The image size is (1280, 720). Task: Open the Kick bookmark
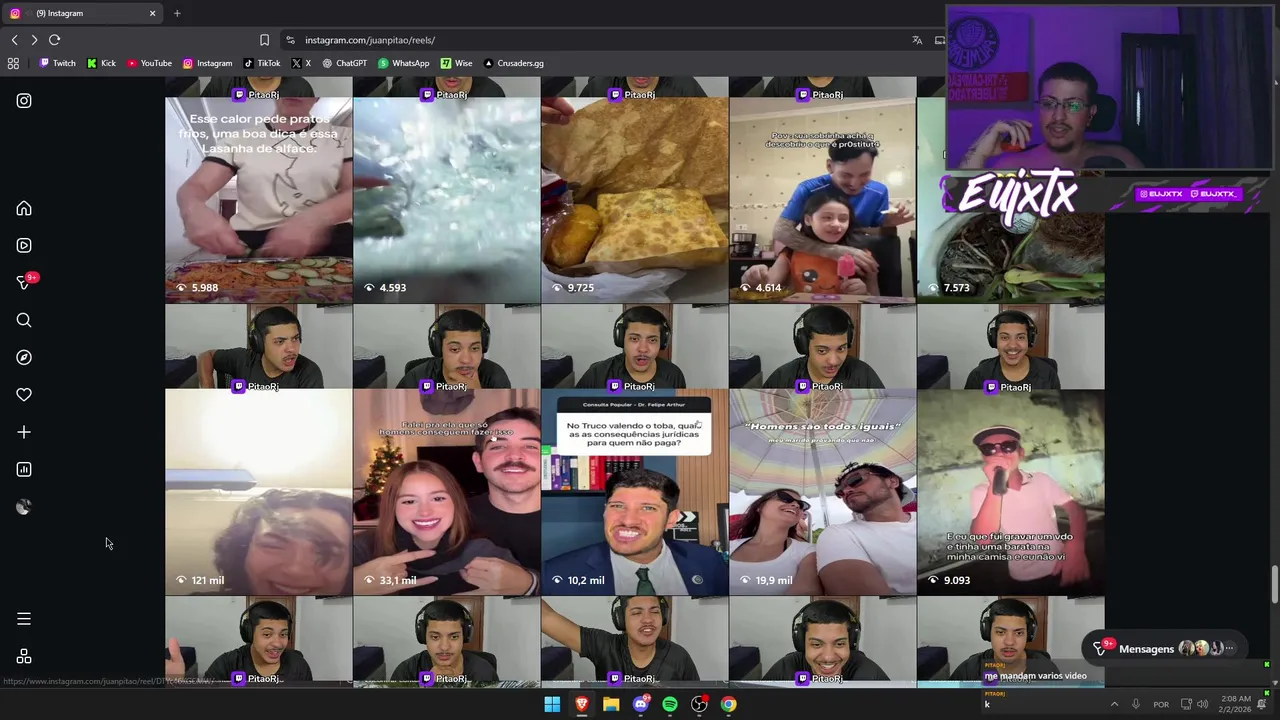[x=101, y=63]
